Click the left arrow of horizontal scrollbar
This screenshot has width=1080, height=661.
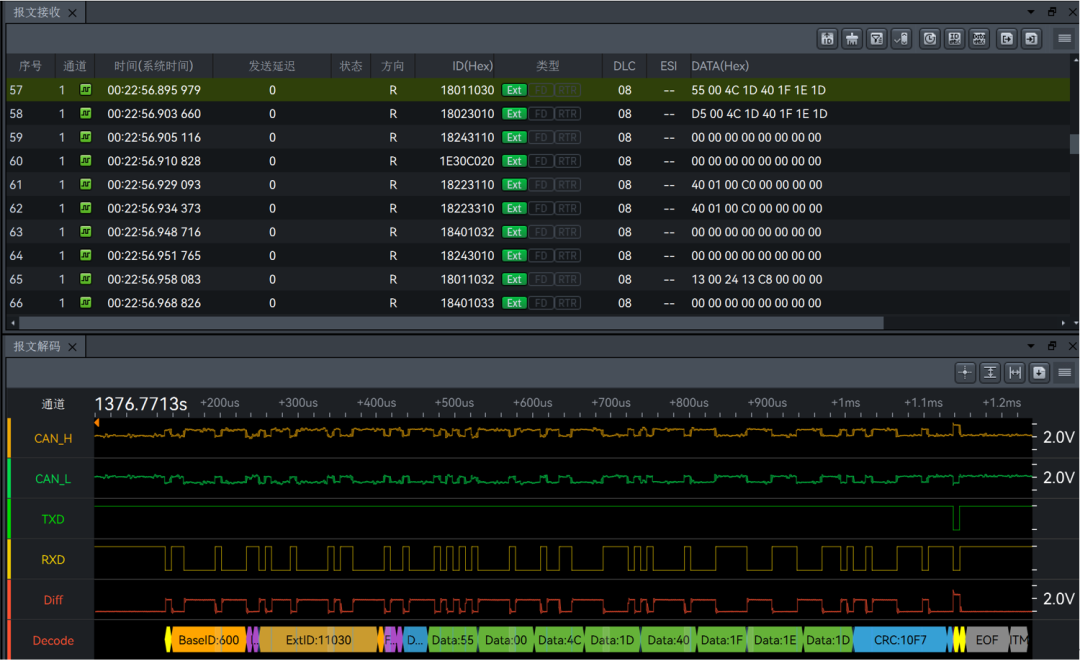[x=12, y=323]
